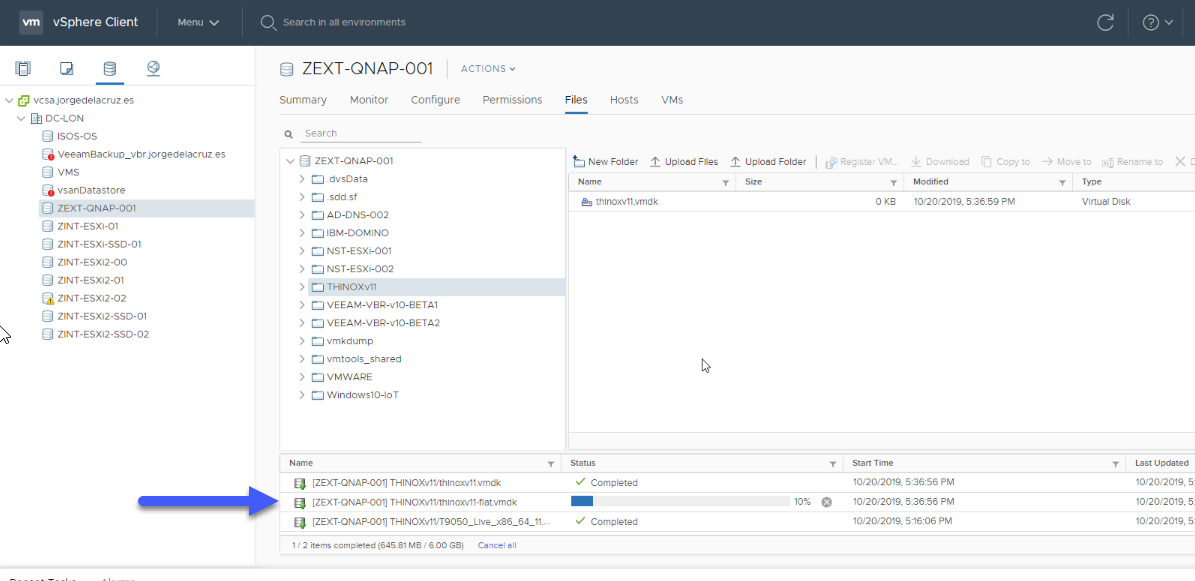Click Upload Files button
Screen dimensions: 1195x581
pos(684,162)
